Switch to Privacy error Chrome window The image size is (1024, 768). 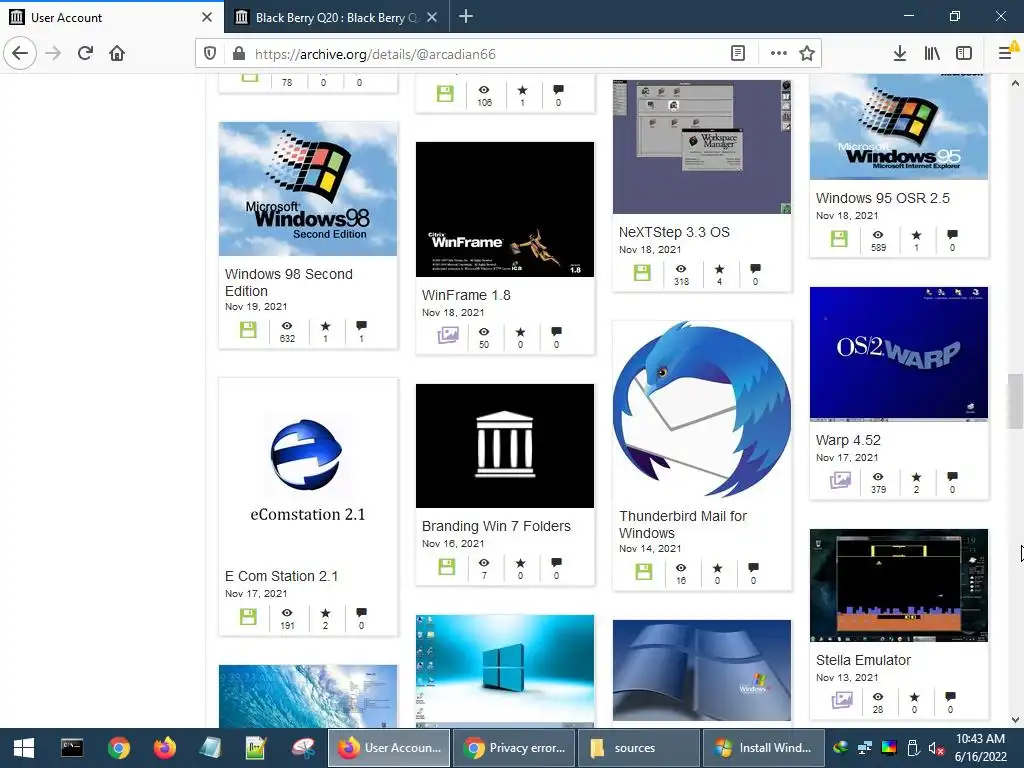[514, 748]
